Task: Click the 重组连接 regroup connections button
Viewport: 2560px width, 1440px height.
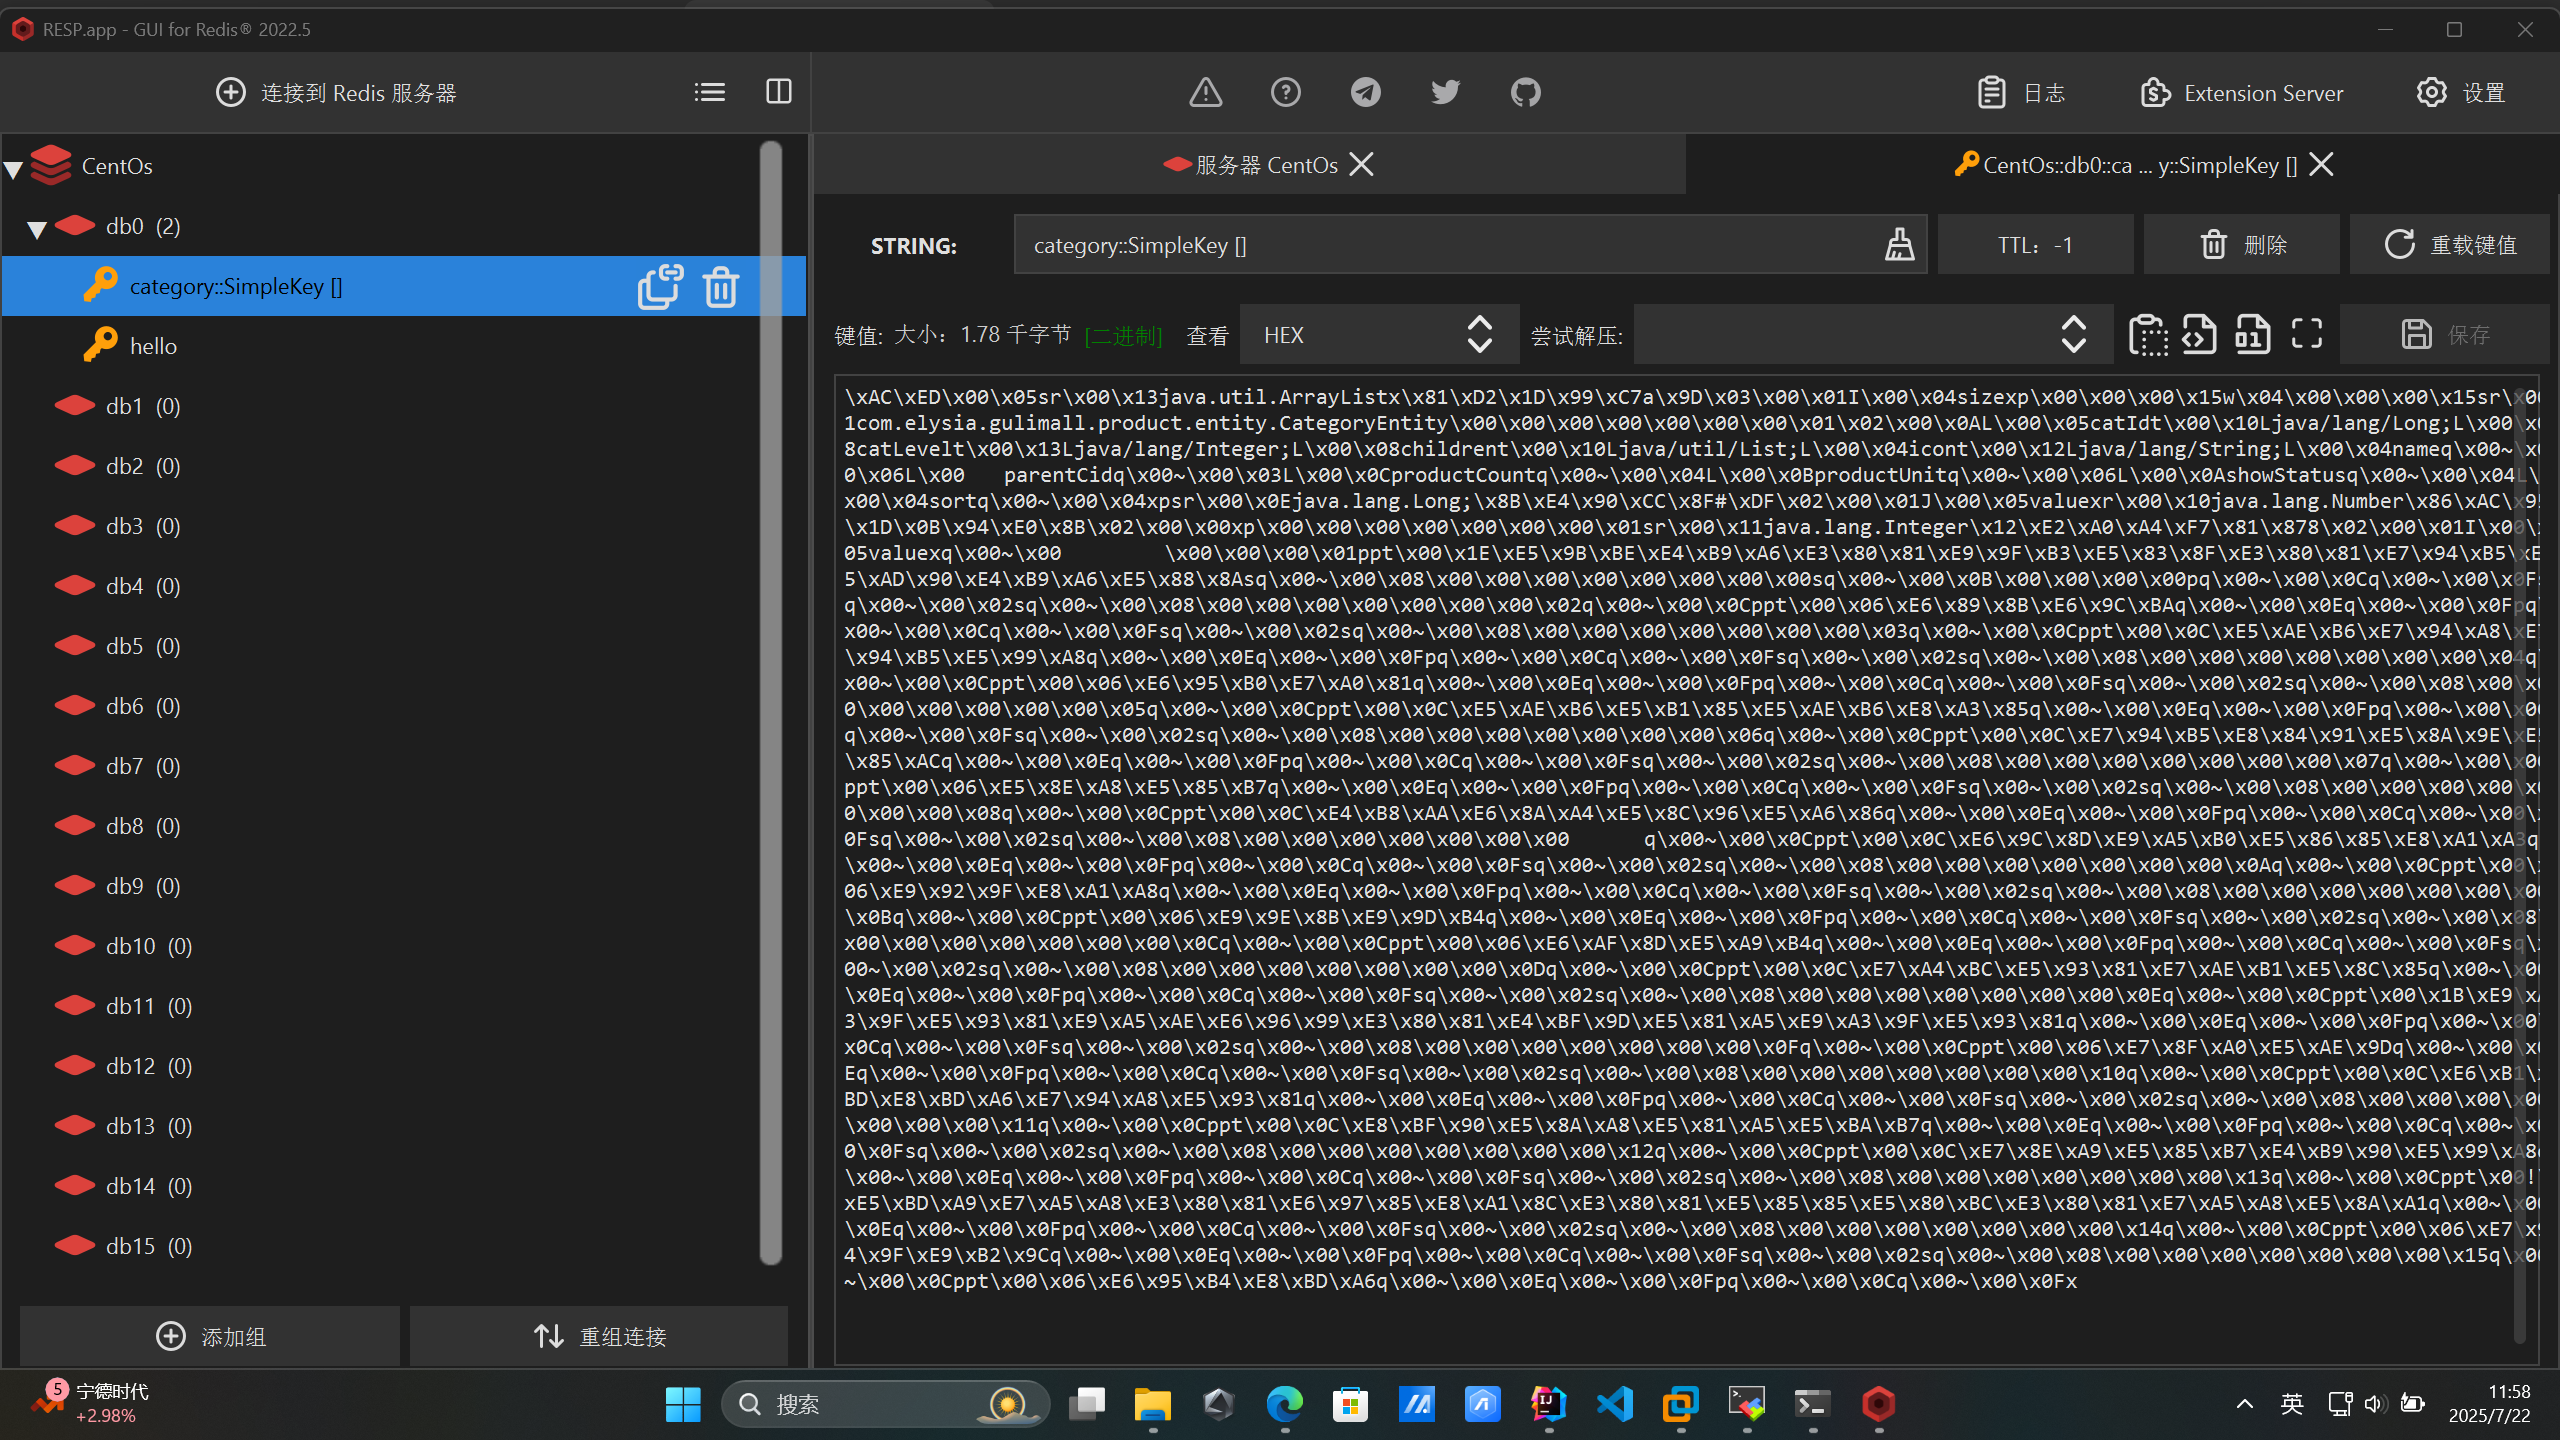Action: coord(599,1336)
